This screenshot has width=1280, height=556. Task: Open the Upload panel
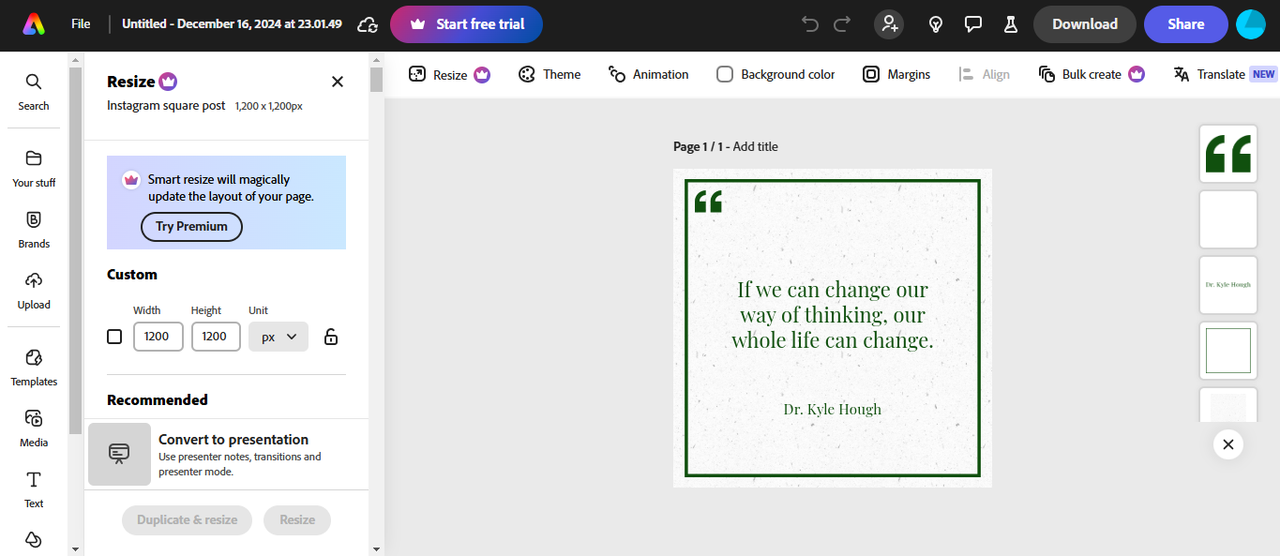click(x=33, y=290)
